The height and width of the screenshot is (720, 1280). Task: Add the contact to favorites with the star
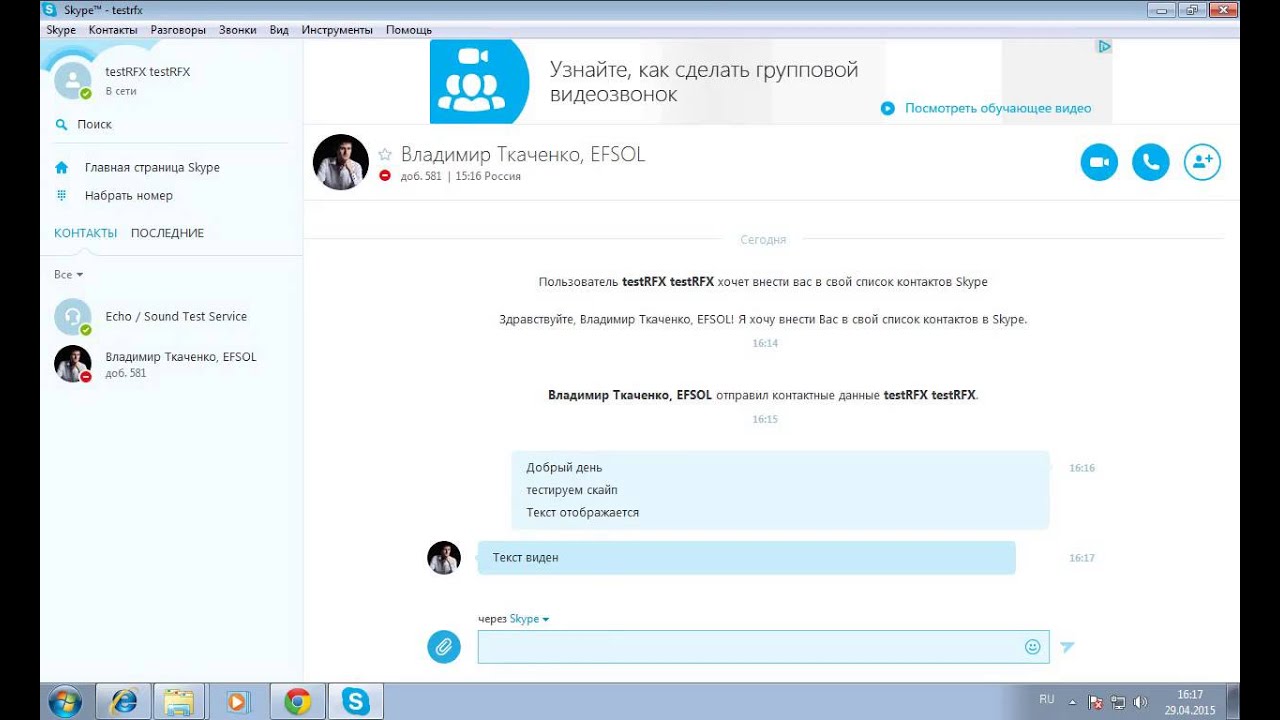pyautogui.click(x=385, y=154)
